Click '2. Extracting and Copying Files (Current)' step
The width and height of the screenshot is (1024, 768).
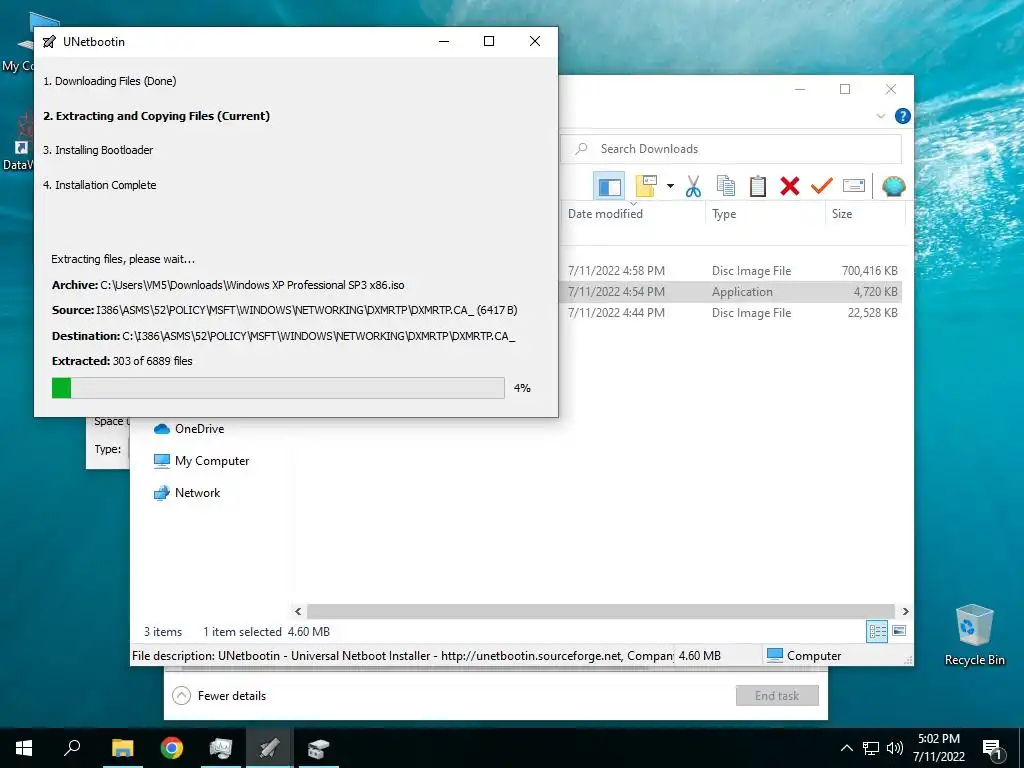pyautogui.click(x=157, y=116)
